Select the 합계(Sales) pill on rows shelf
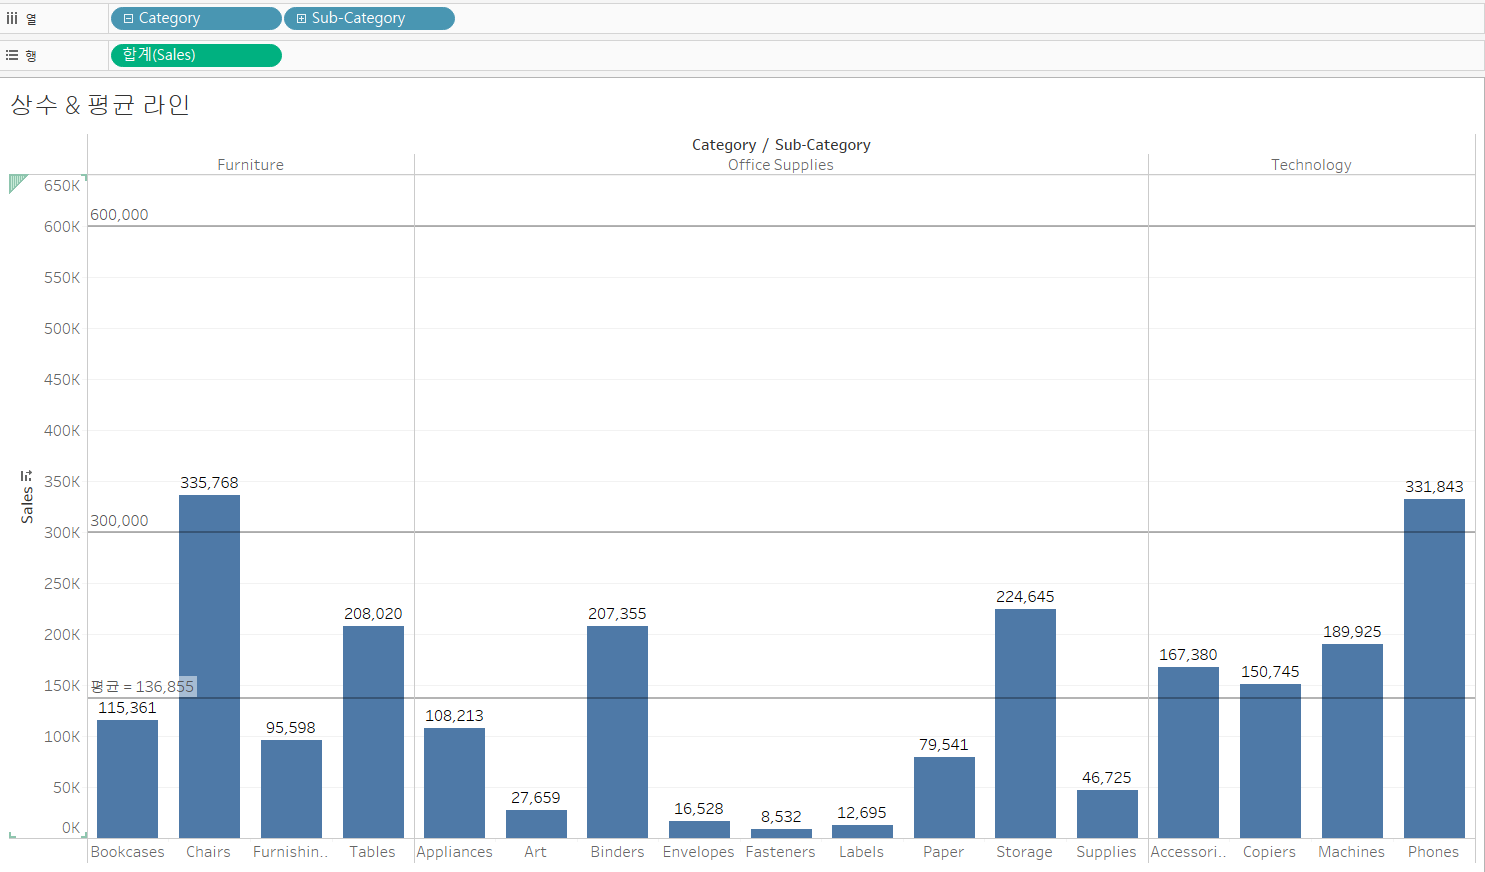 pyautogui.click(x=196, y=55)
